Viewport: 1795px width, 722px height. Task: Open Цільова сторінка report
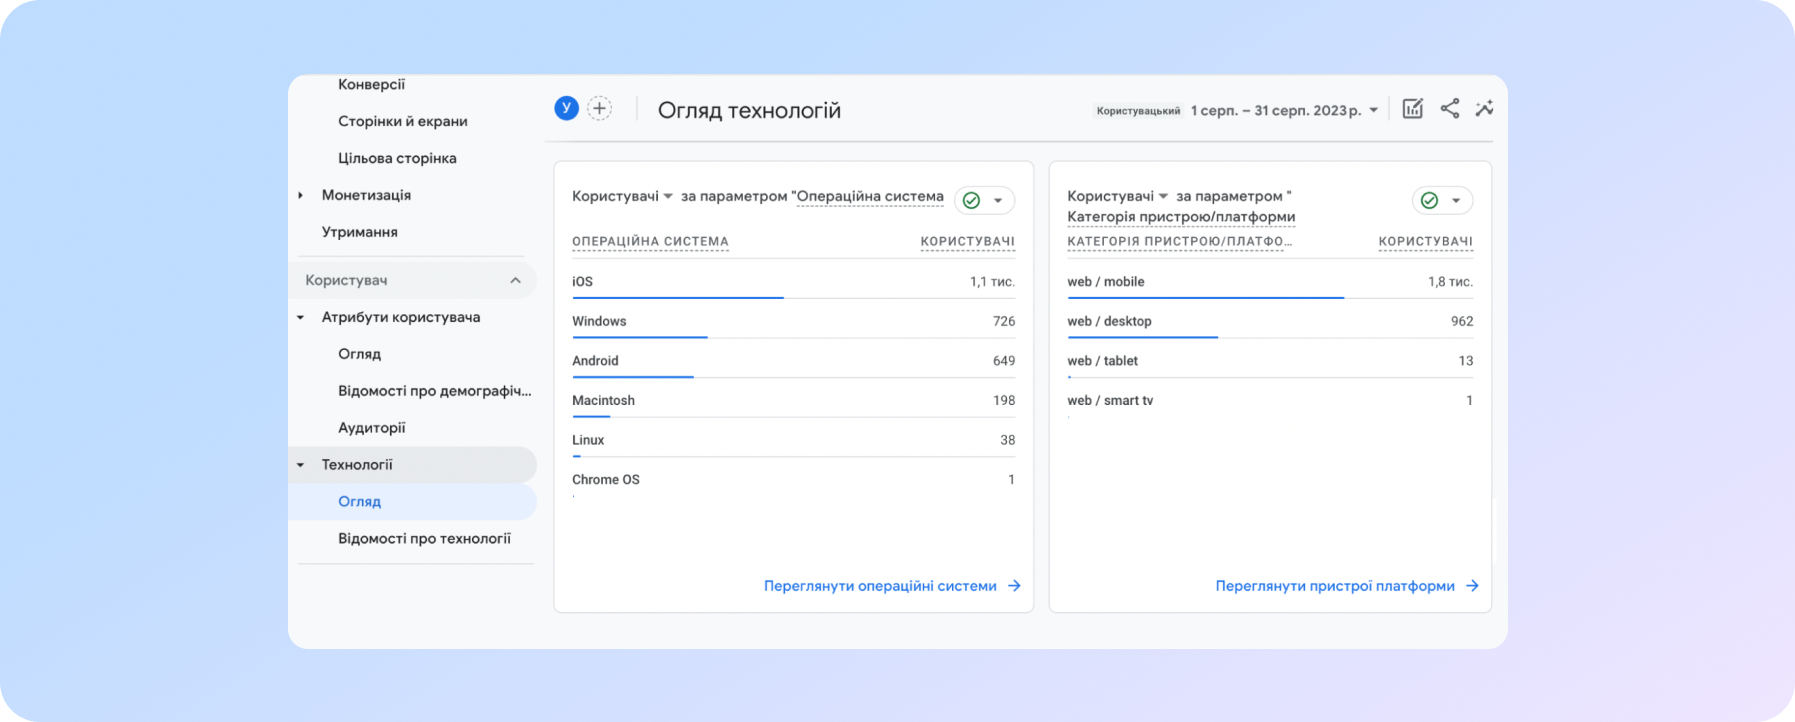pos(397,158)
